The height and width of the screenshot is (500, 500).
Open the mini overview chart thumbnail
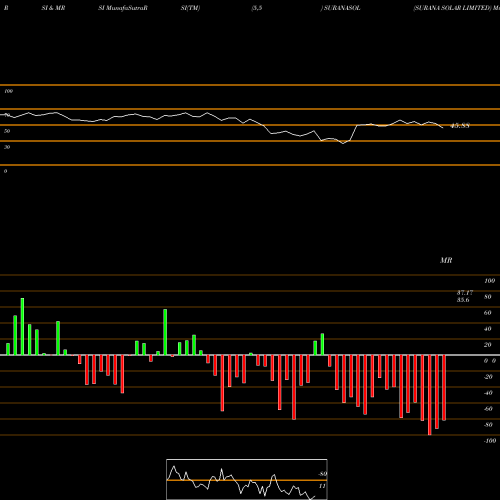click(x=247, y=479)
